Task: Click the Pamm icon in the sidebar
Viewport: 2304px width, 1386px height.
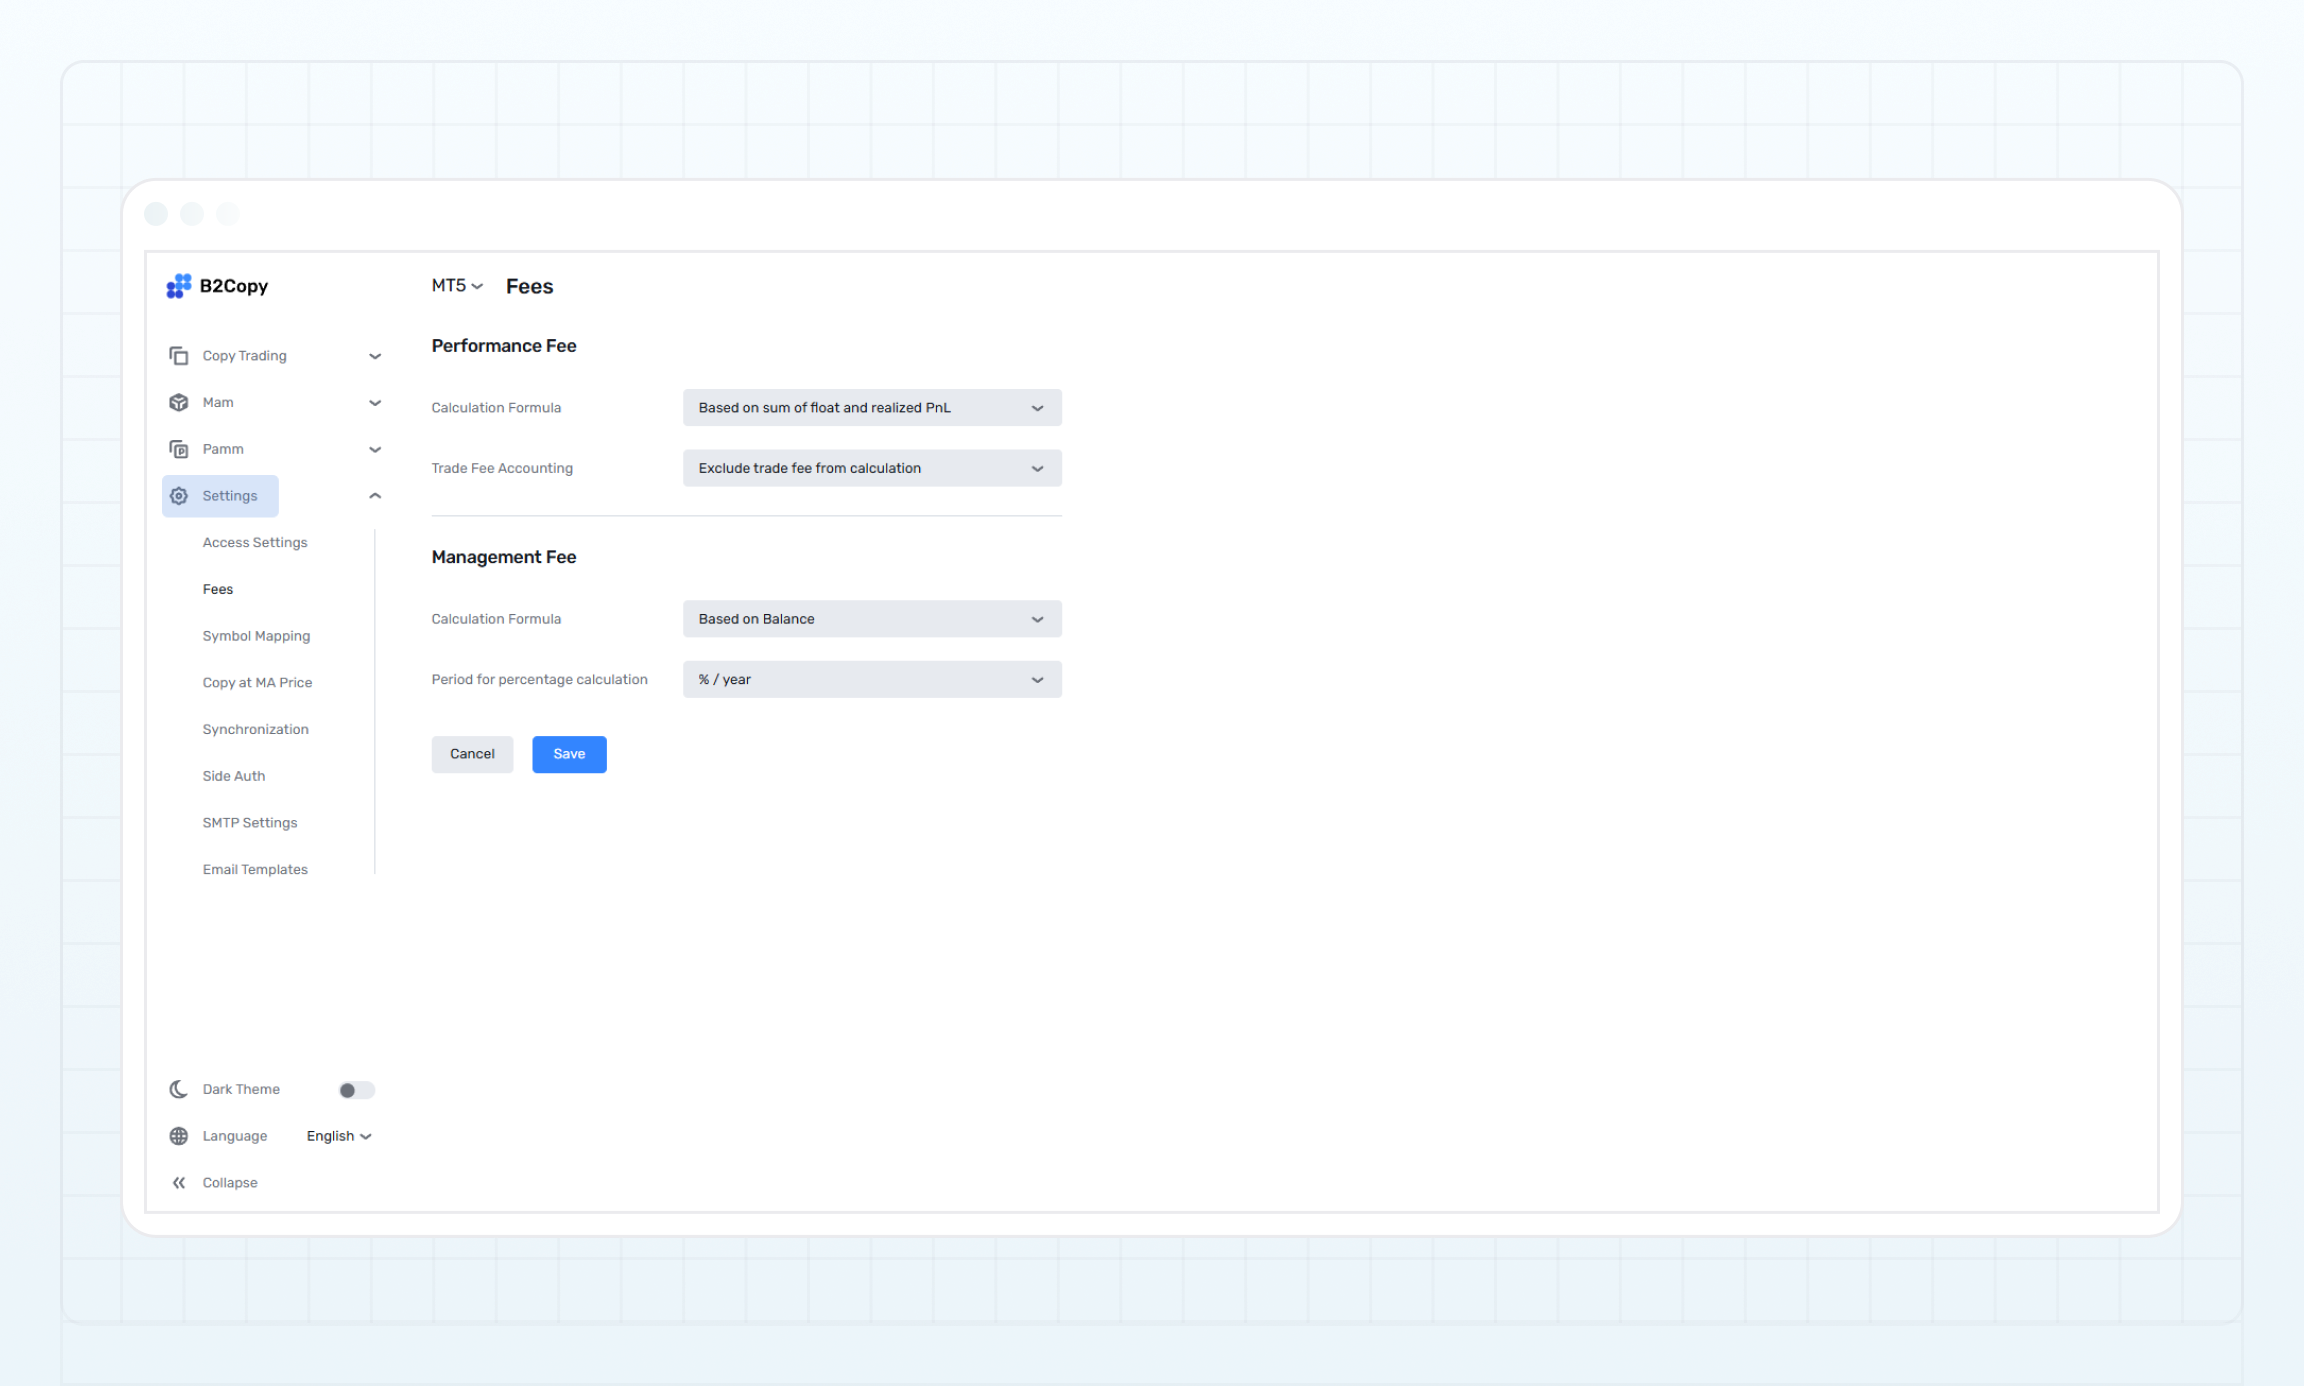Action: (178, 448)
